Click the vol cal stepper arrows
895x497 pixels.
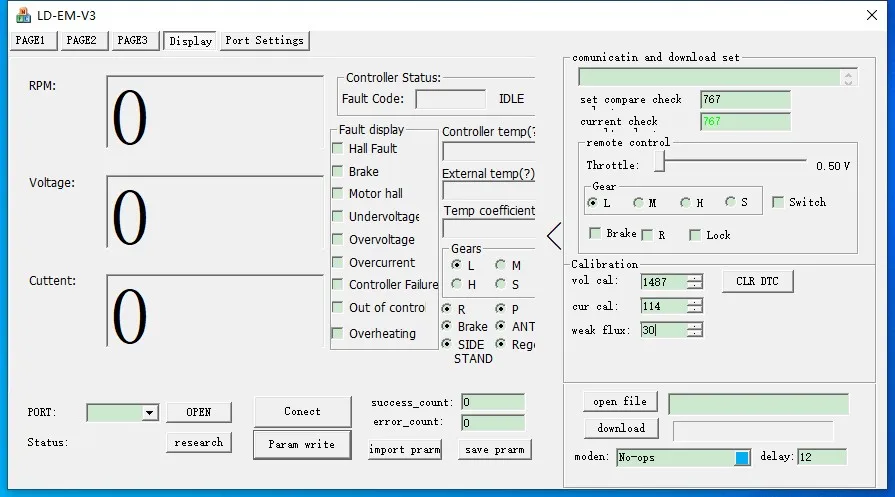click(x=694, y=282)
